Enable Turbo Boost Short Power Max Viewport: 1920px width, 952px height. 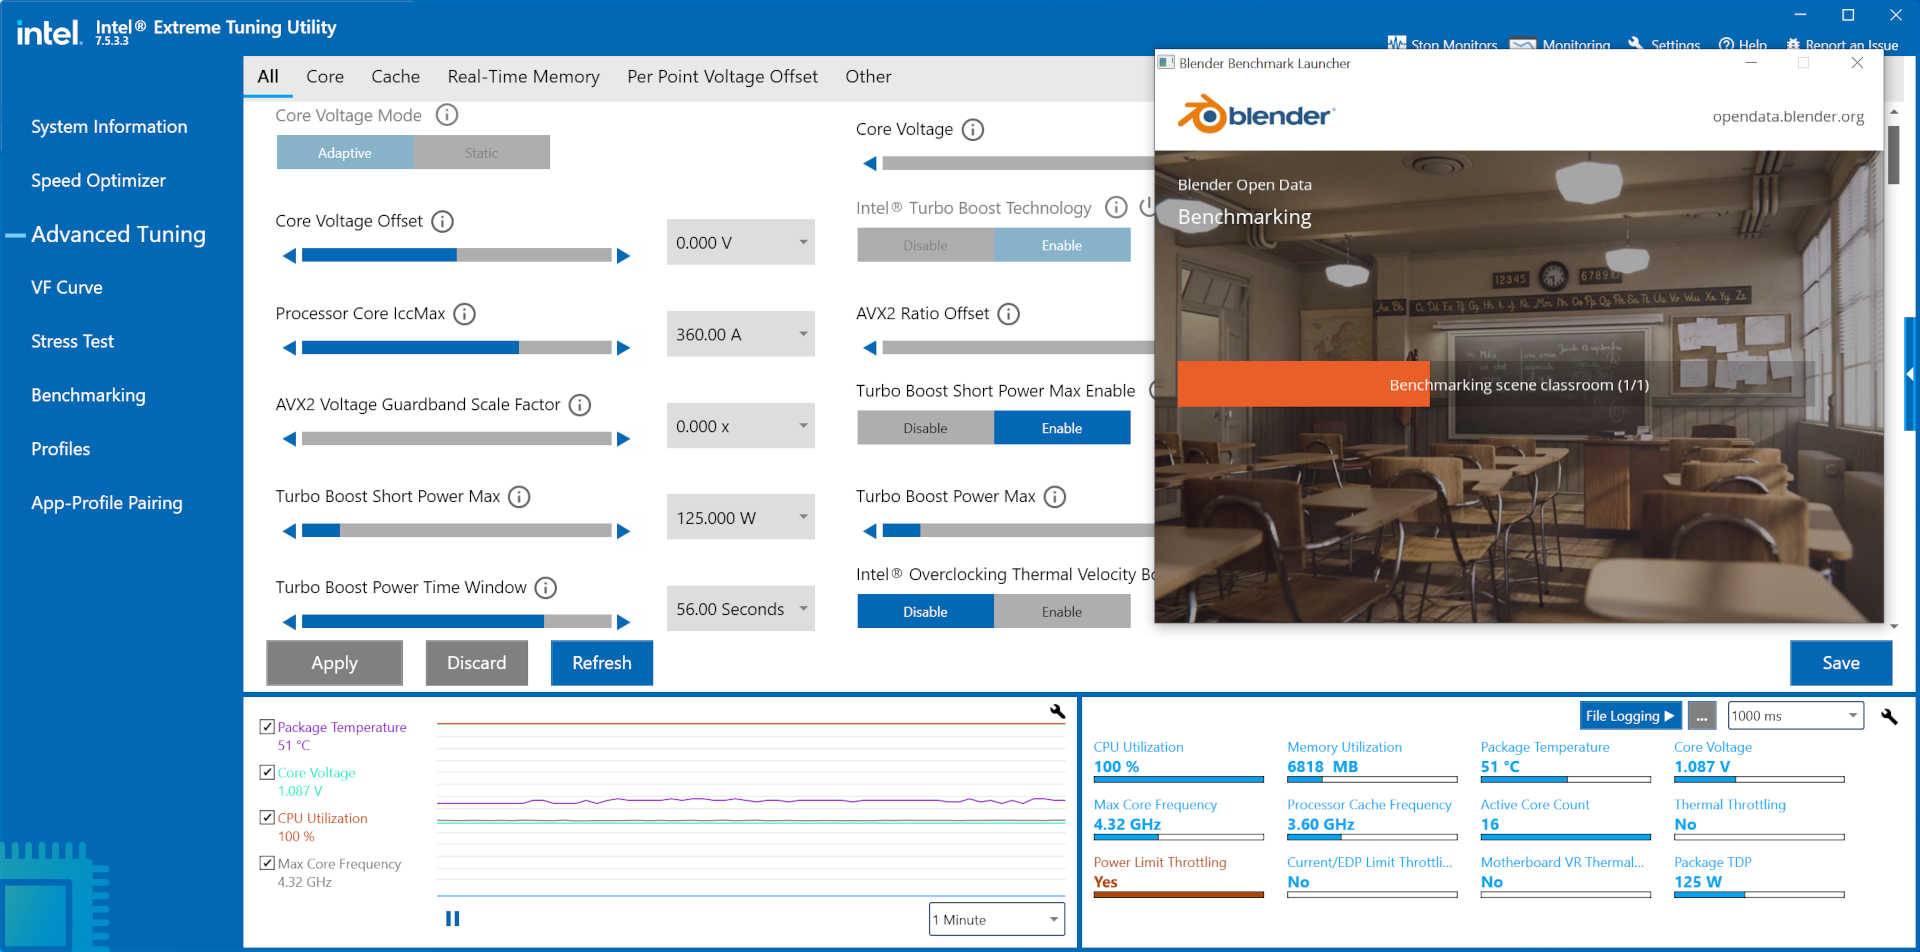point(1062,428)
